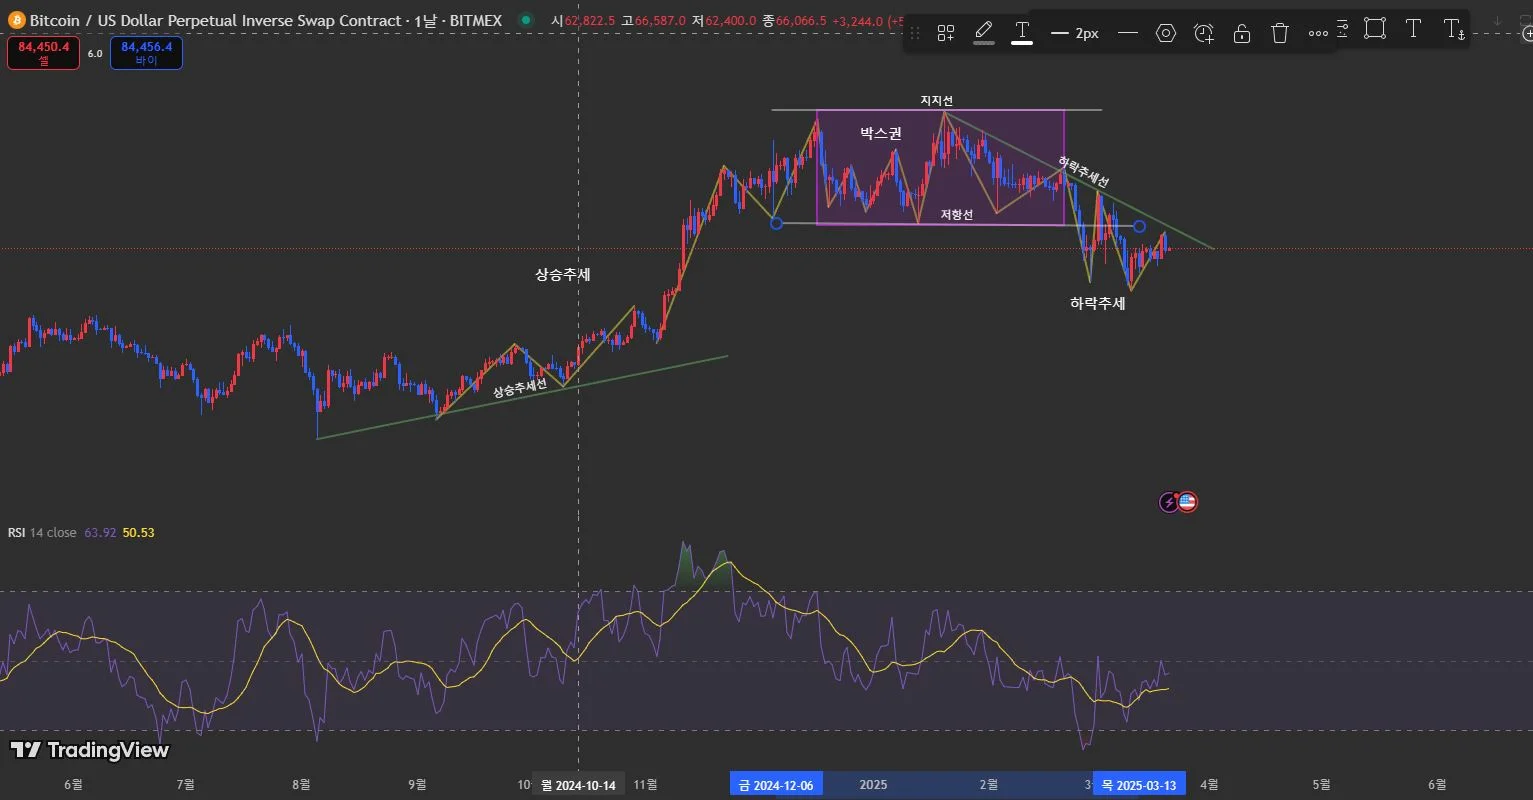1533x800 pixels.
Task: Click the 6.0 spread value
Action: pos(95,54)
